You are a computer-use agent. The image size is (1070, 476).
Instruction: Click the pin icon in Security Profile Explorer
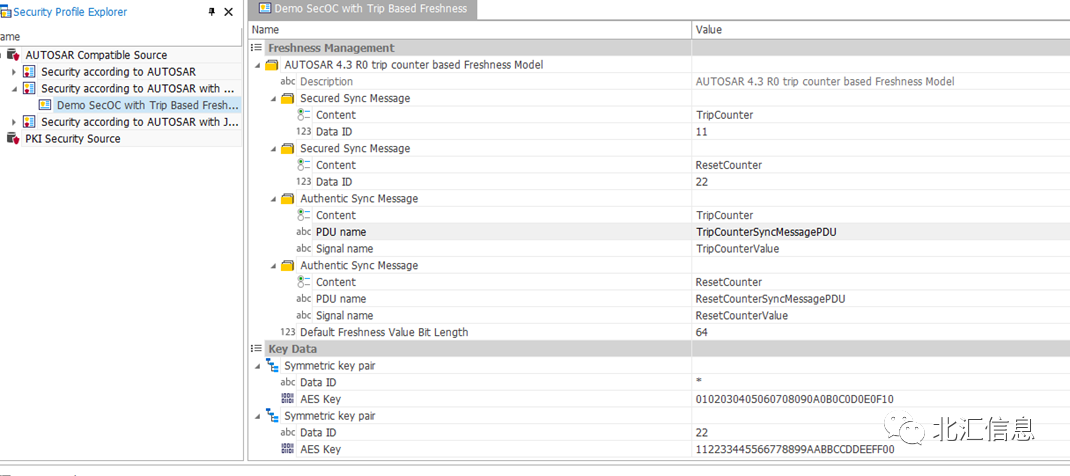211,12
